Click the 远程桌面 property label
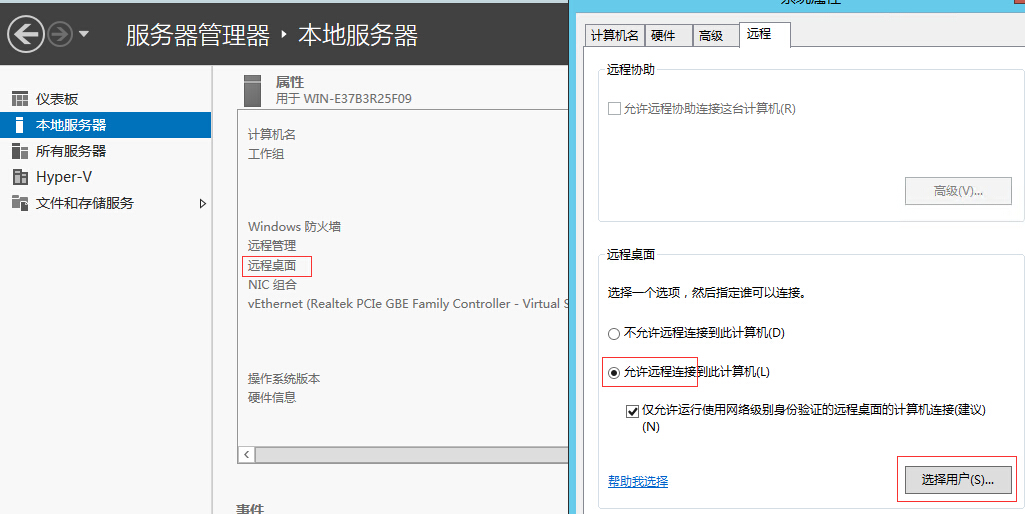The height and width of the screenshot is (514, 1025). (272, 265)
